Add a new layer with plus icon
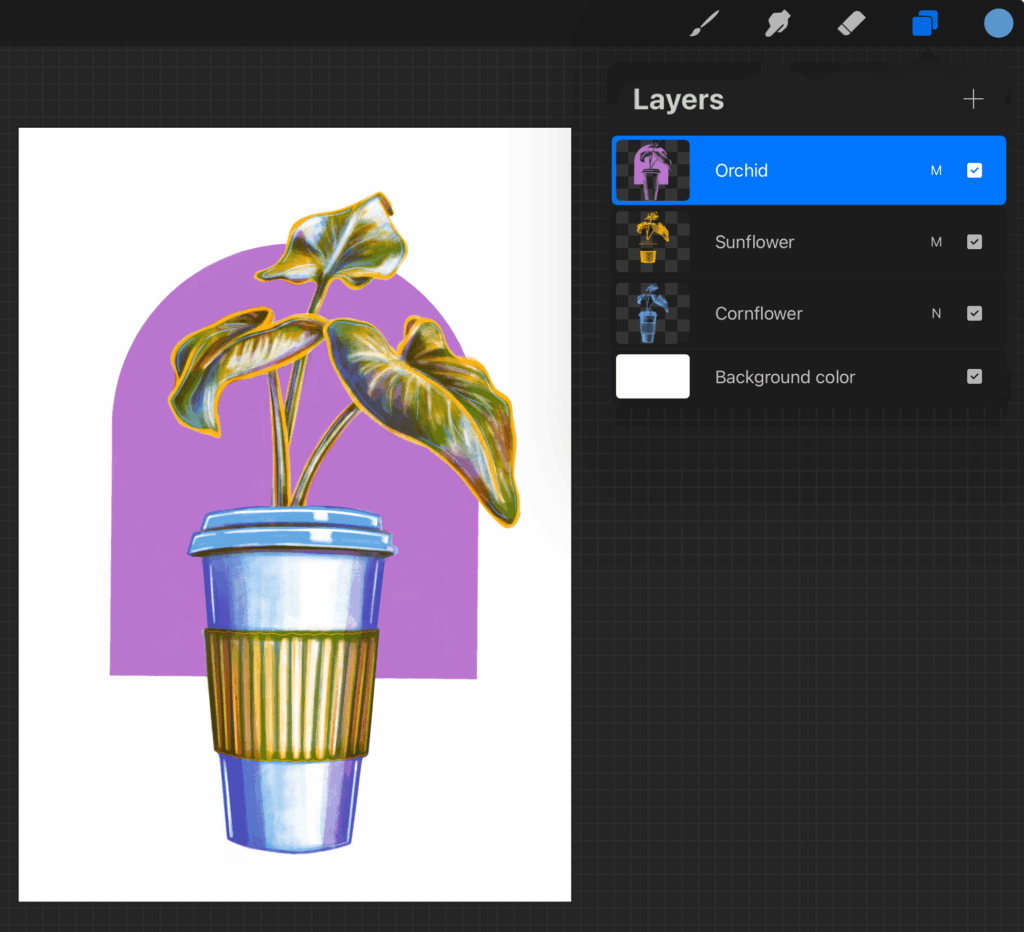The image size is (1024, 932). [x=973, y=99]
